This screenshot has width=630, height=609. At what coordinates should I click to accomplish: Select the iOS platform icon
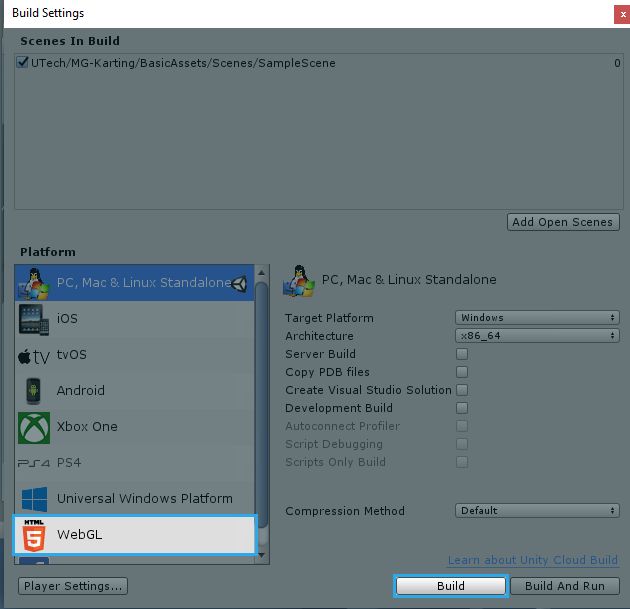click(33, 319)
